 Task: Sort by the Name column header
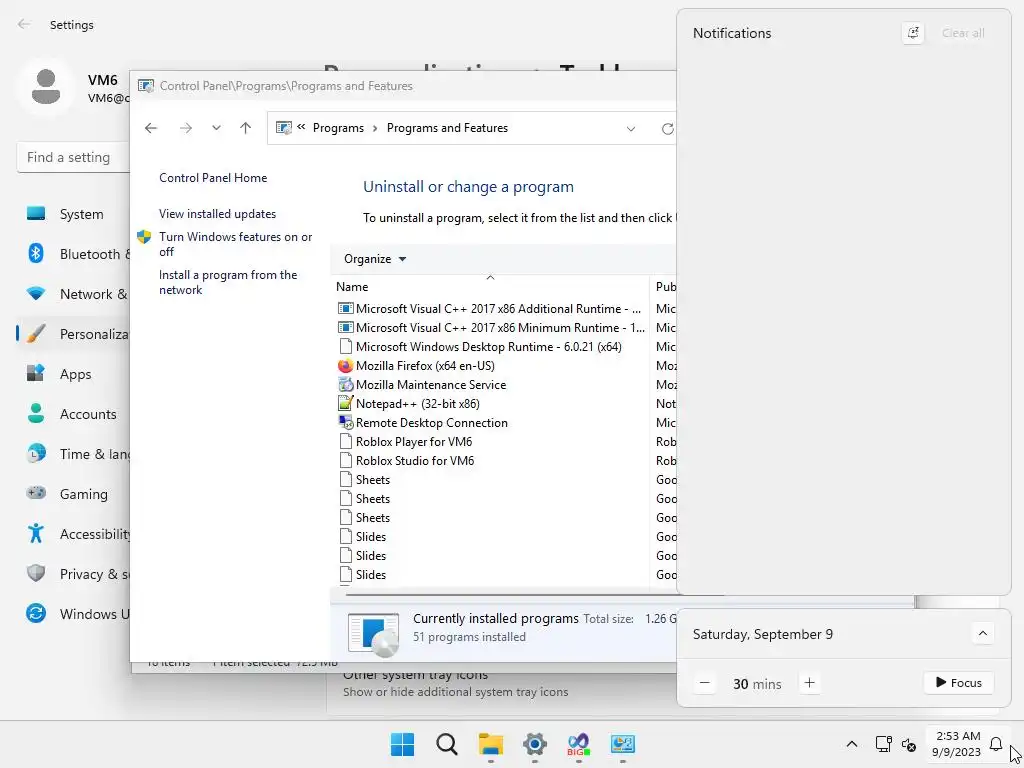point(352,287)
